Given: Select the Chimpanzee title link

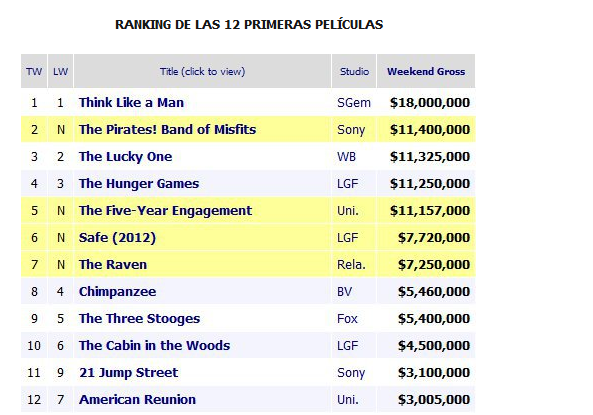Looking at the screenshot, I should click(x=117, y=292).
